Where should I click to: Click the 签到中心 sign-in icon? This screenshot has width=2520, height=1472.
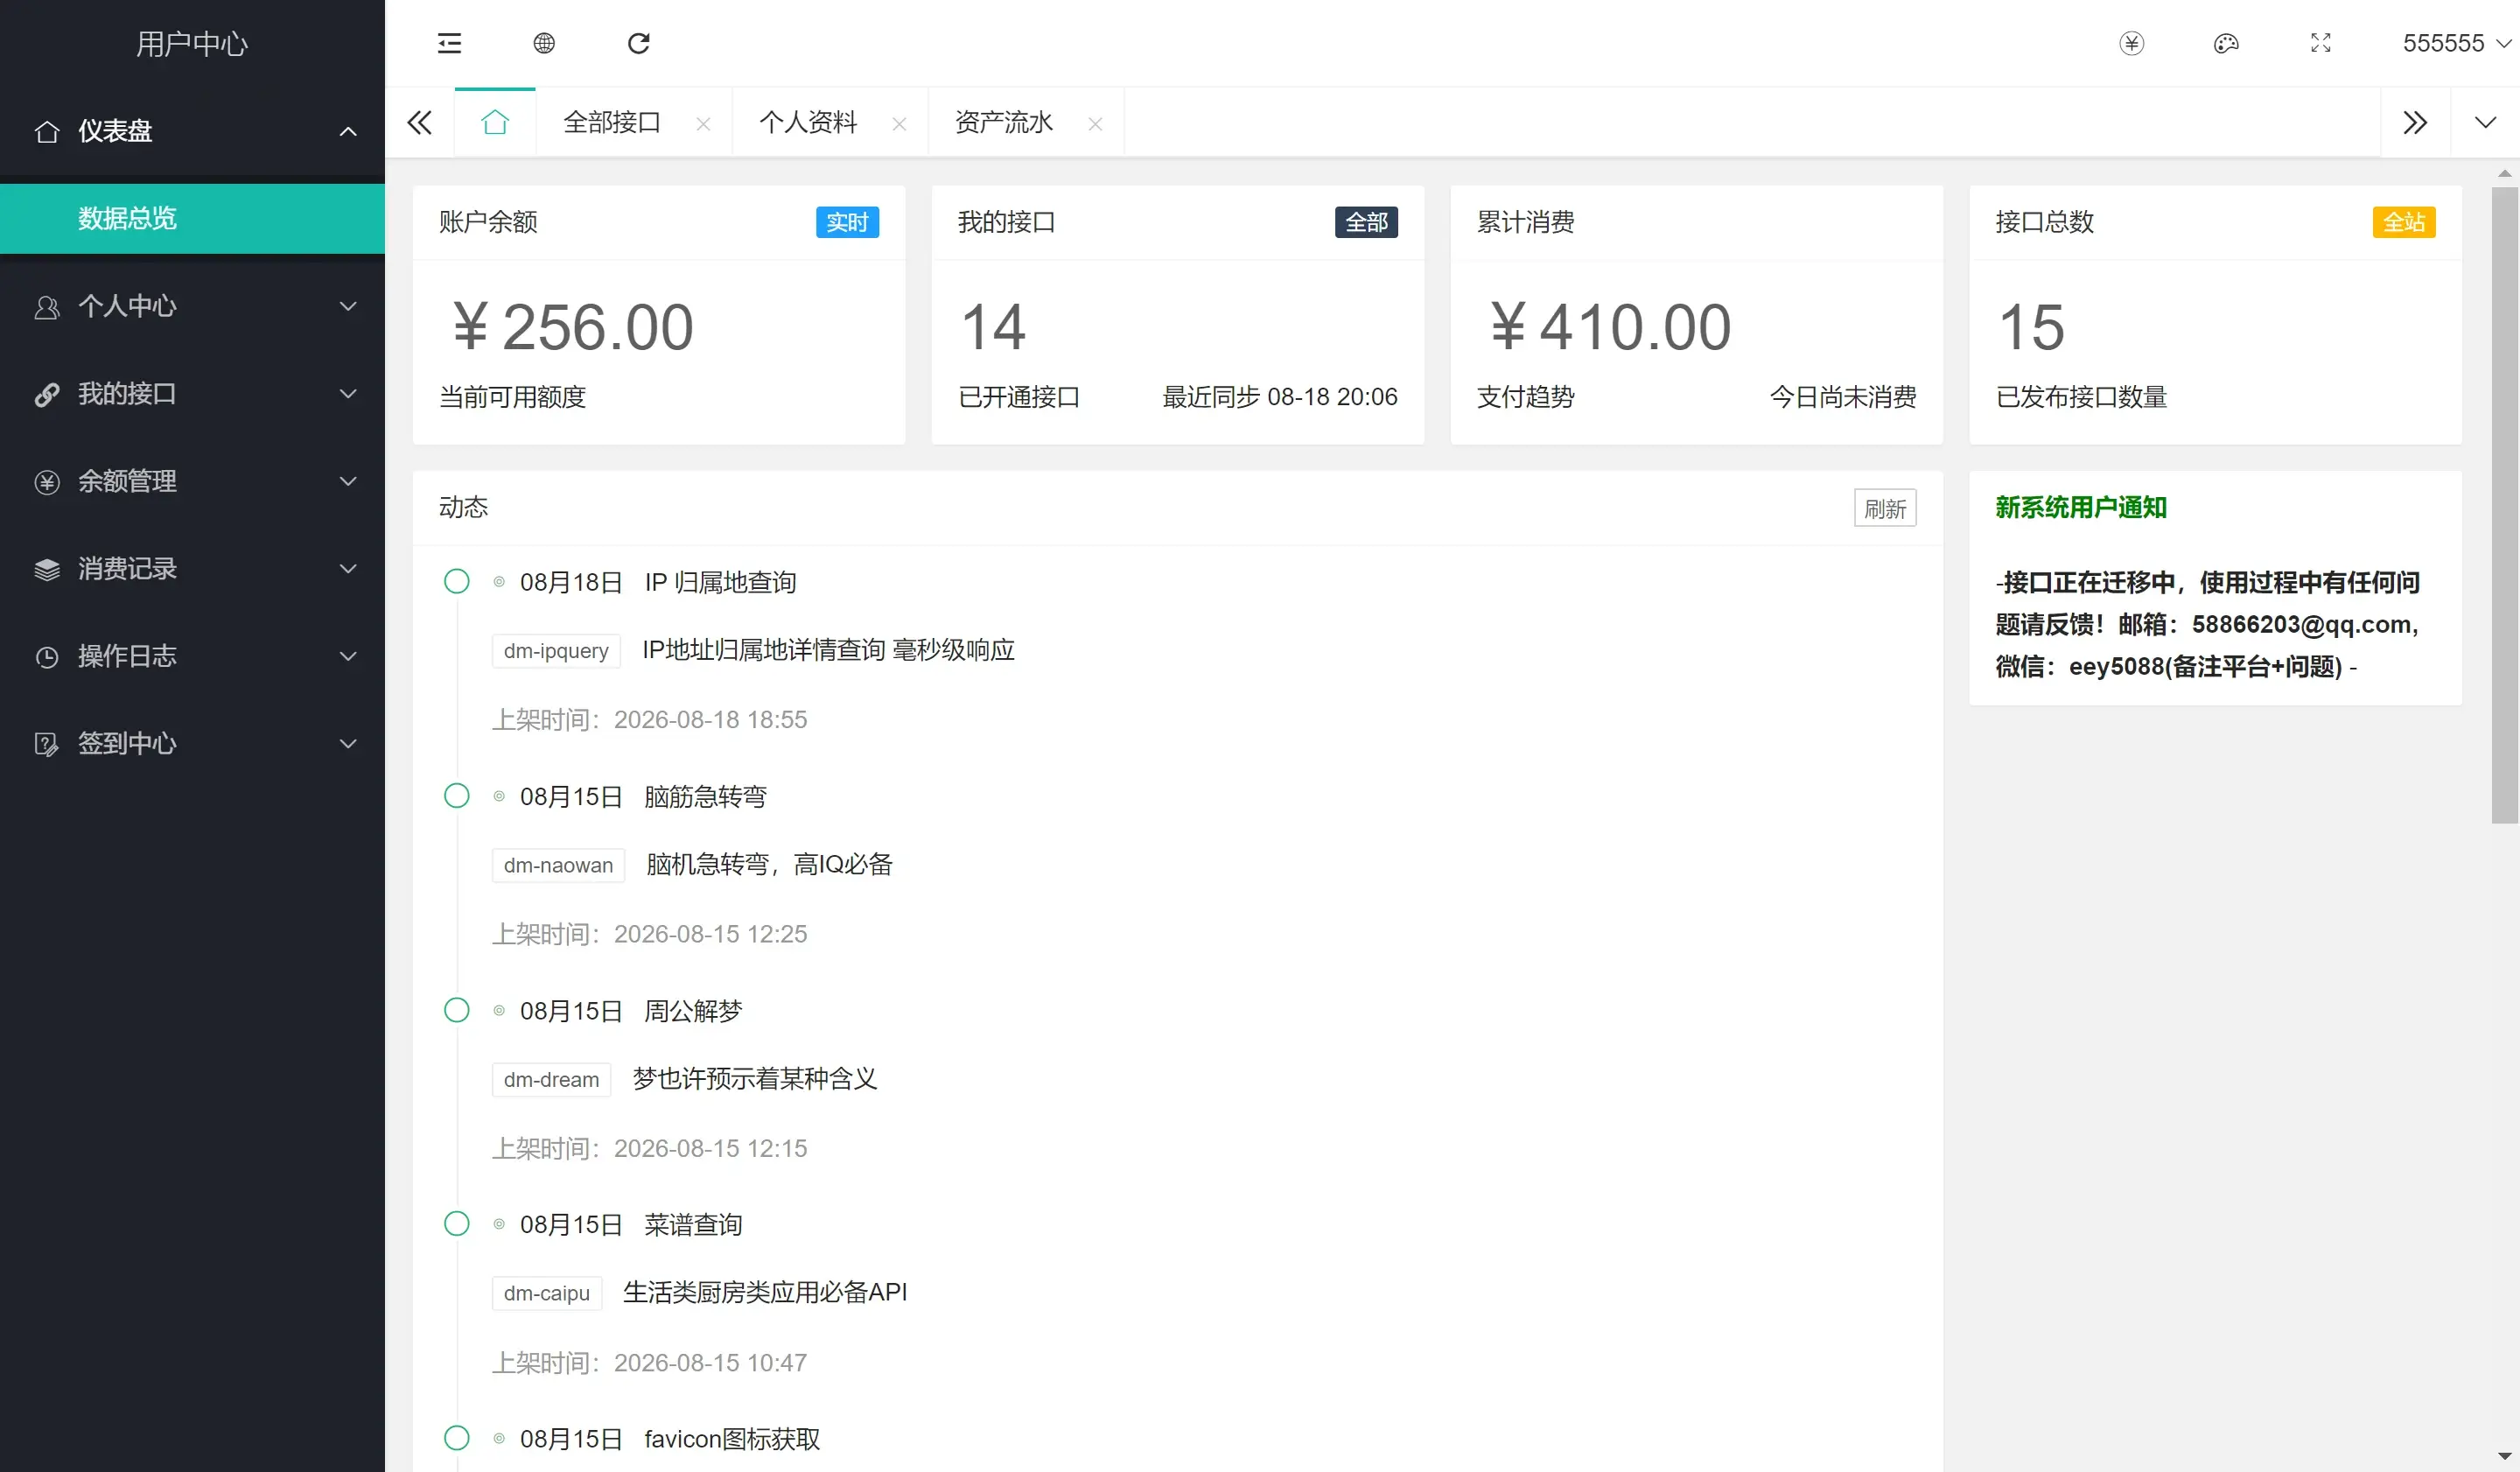click(x=47, y=744)
